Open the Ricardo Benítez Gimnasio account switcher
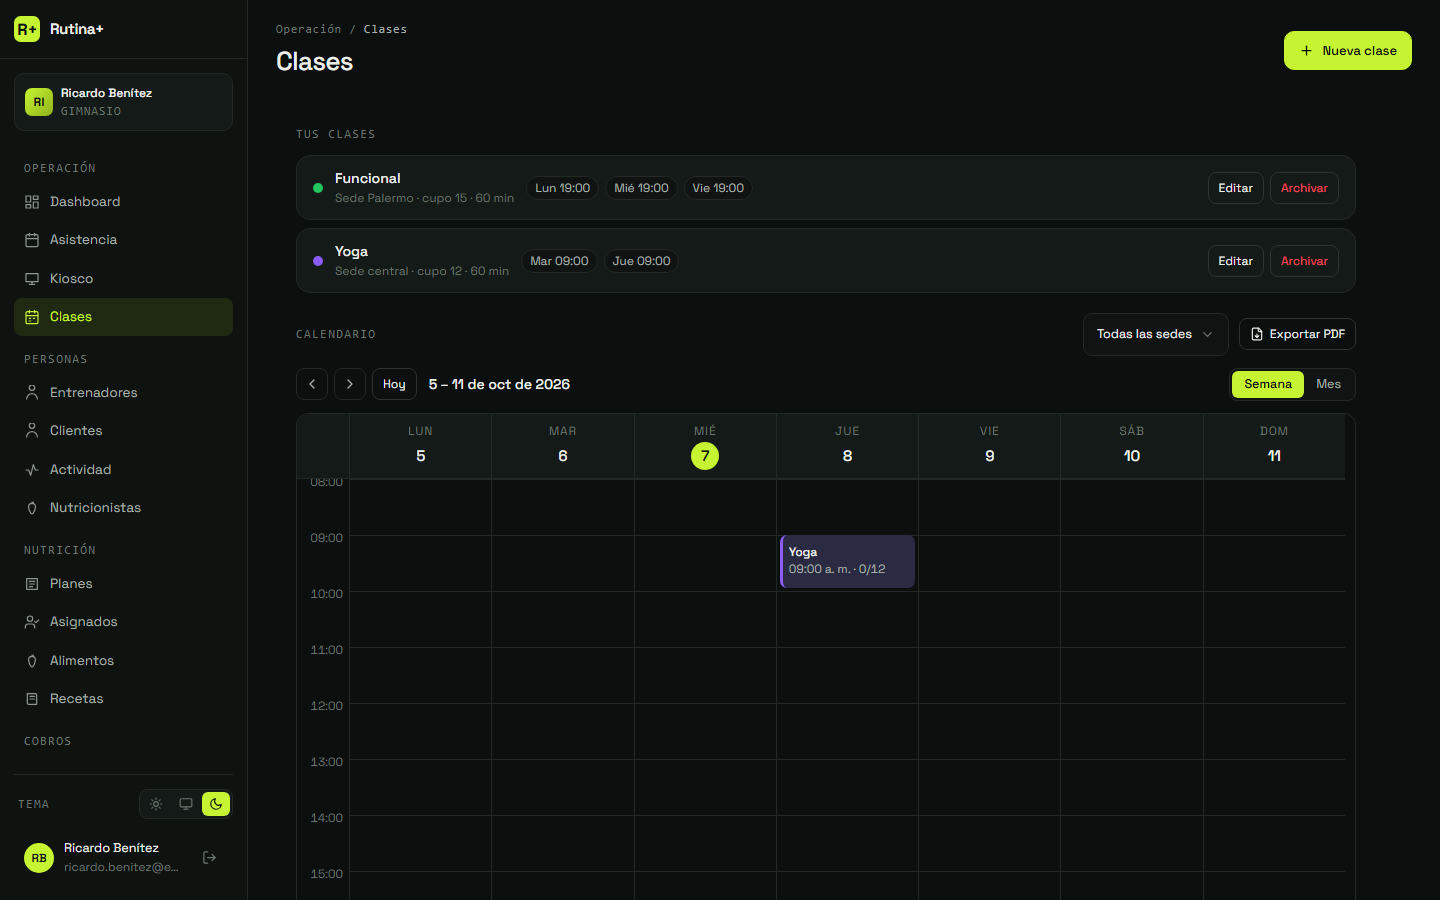 (x=123, y=102)
